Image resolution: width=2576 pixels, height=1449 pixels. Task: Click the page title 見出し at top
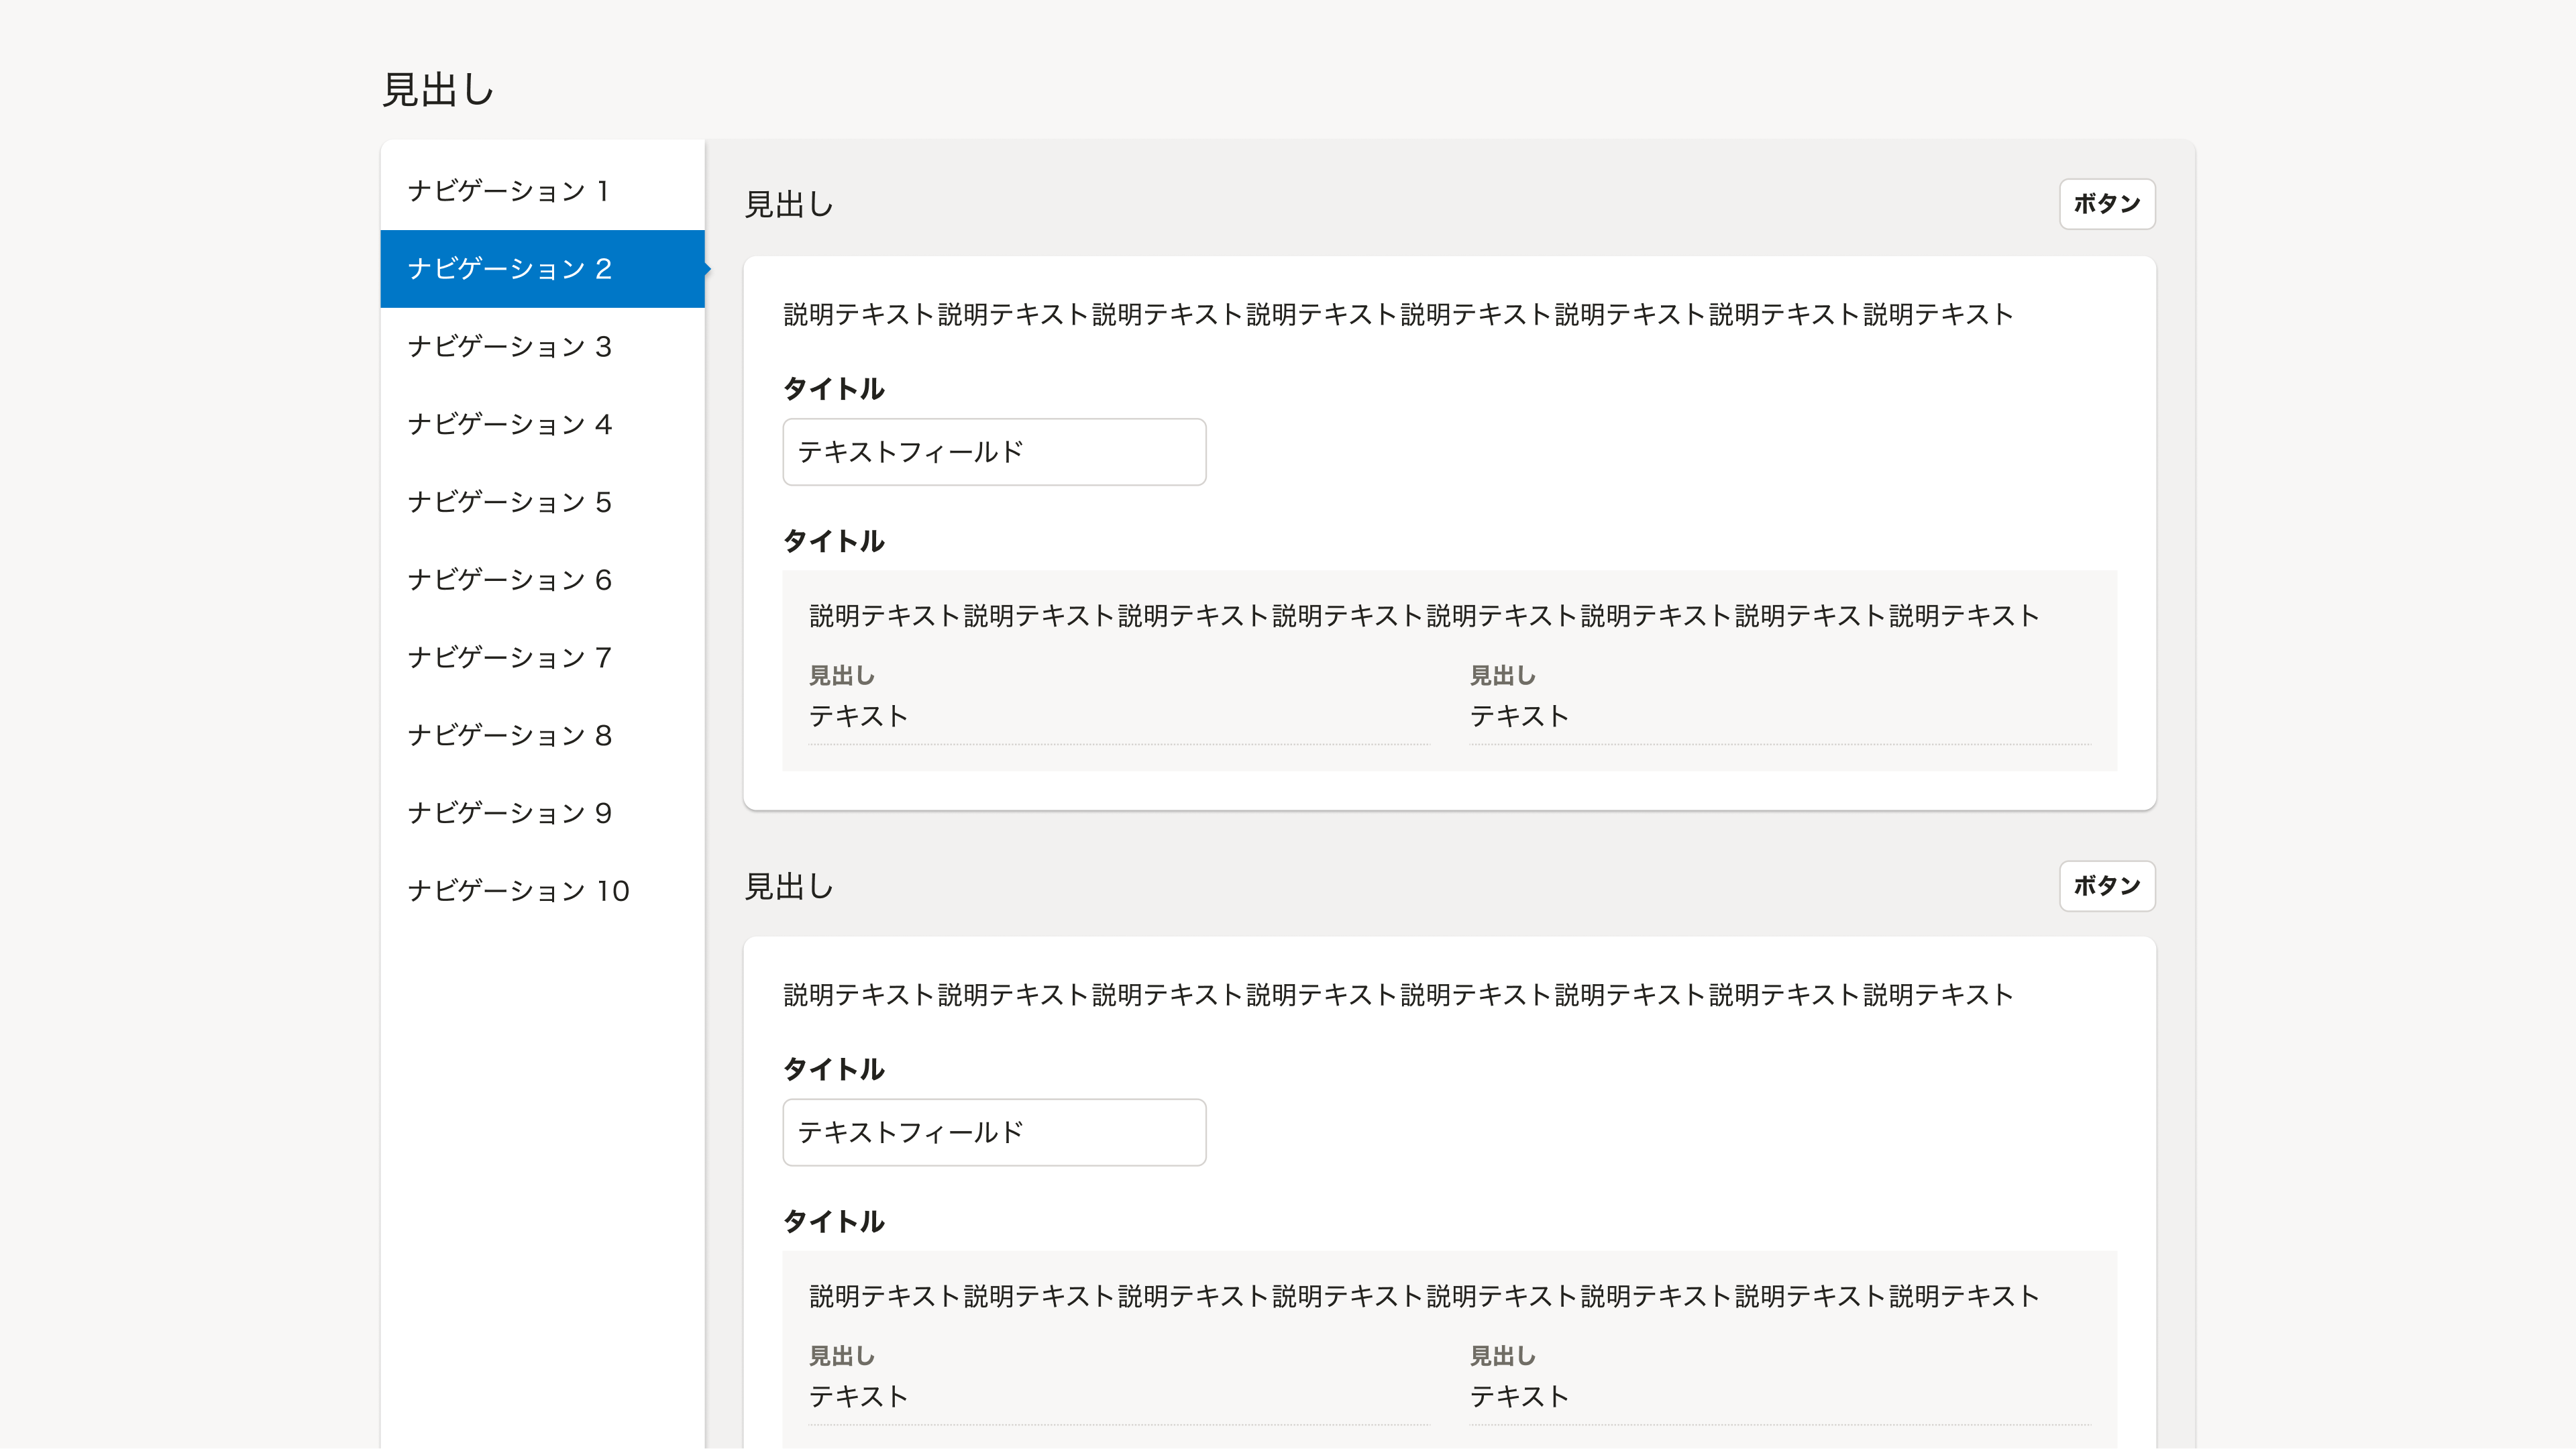click(x=438, y=90)
